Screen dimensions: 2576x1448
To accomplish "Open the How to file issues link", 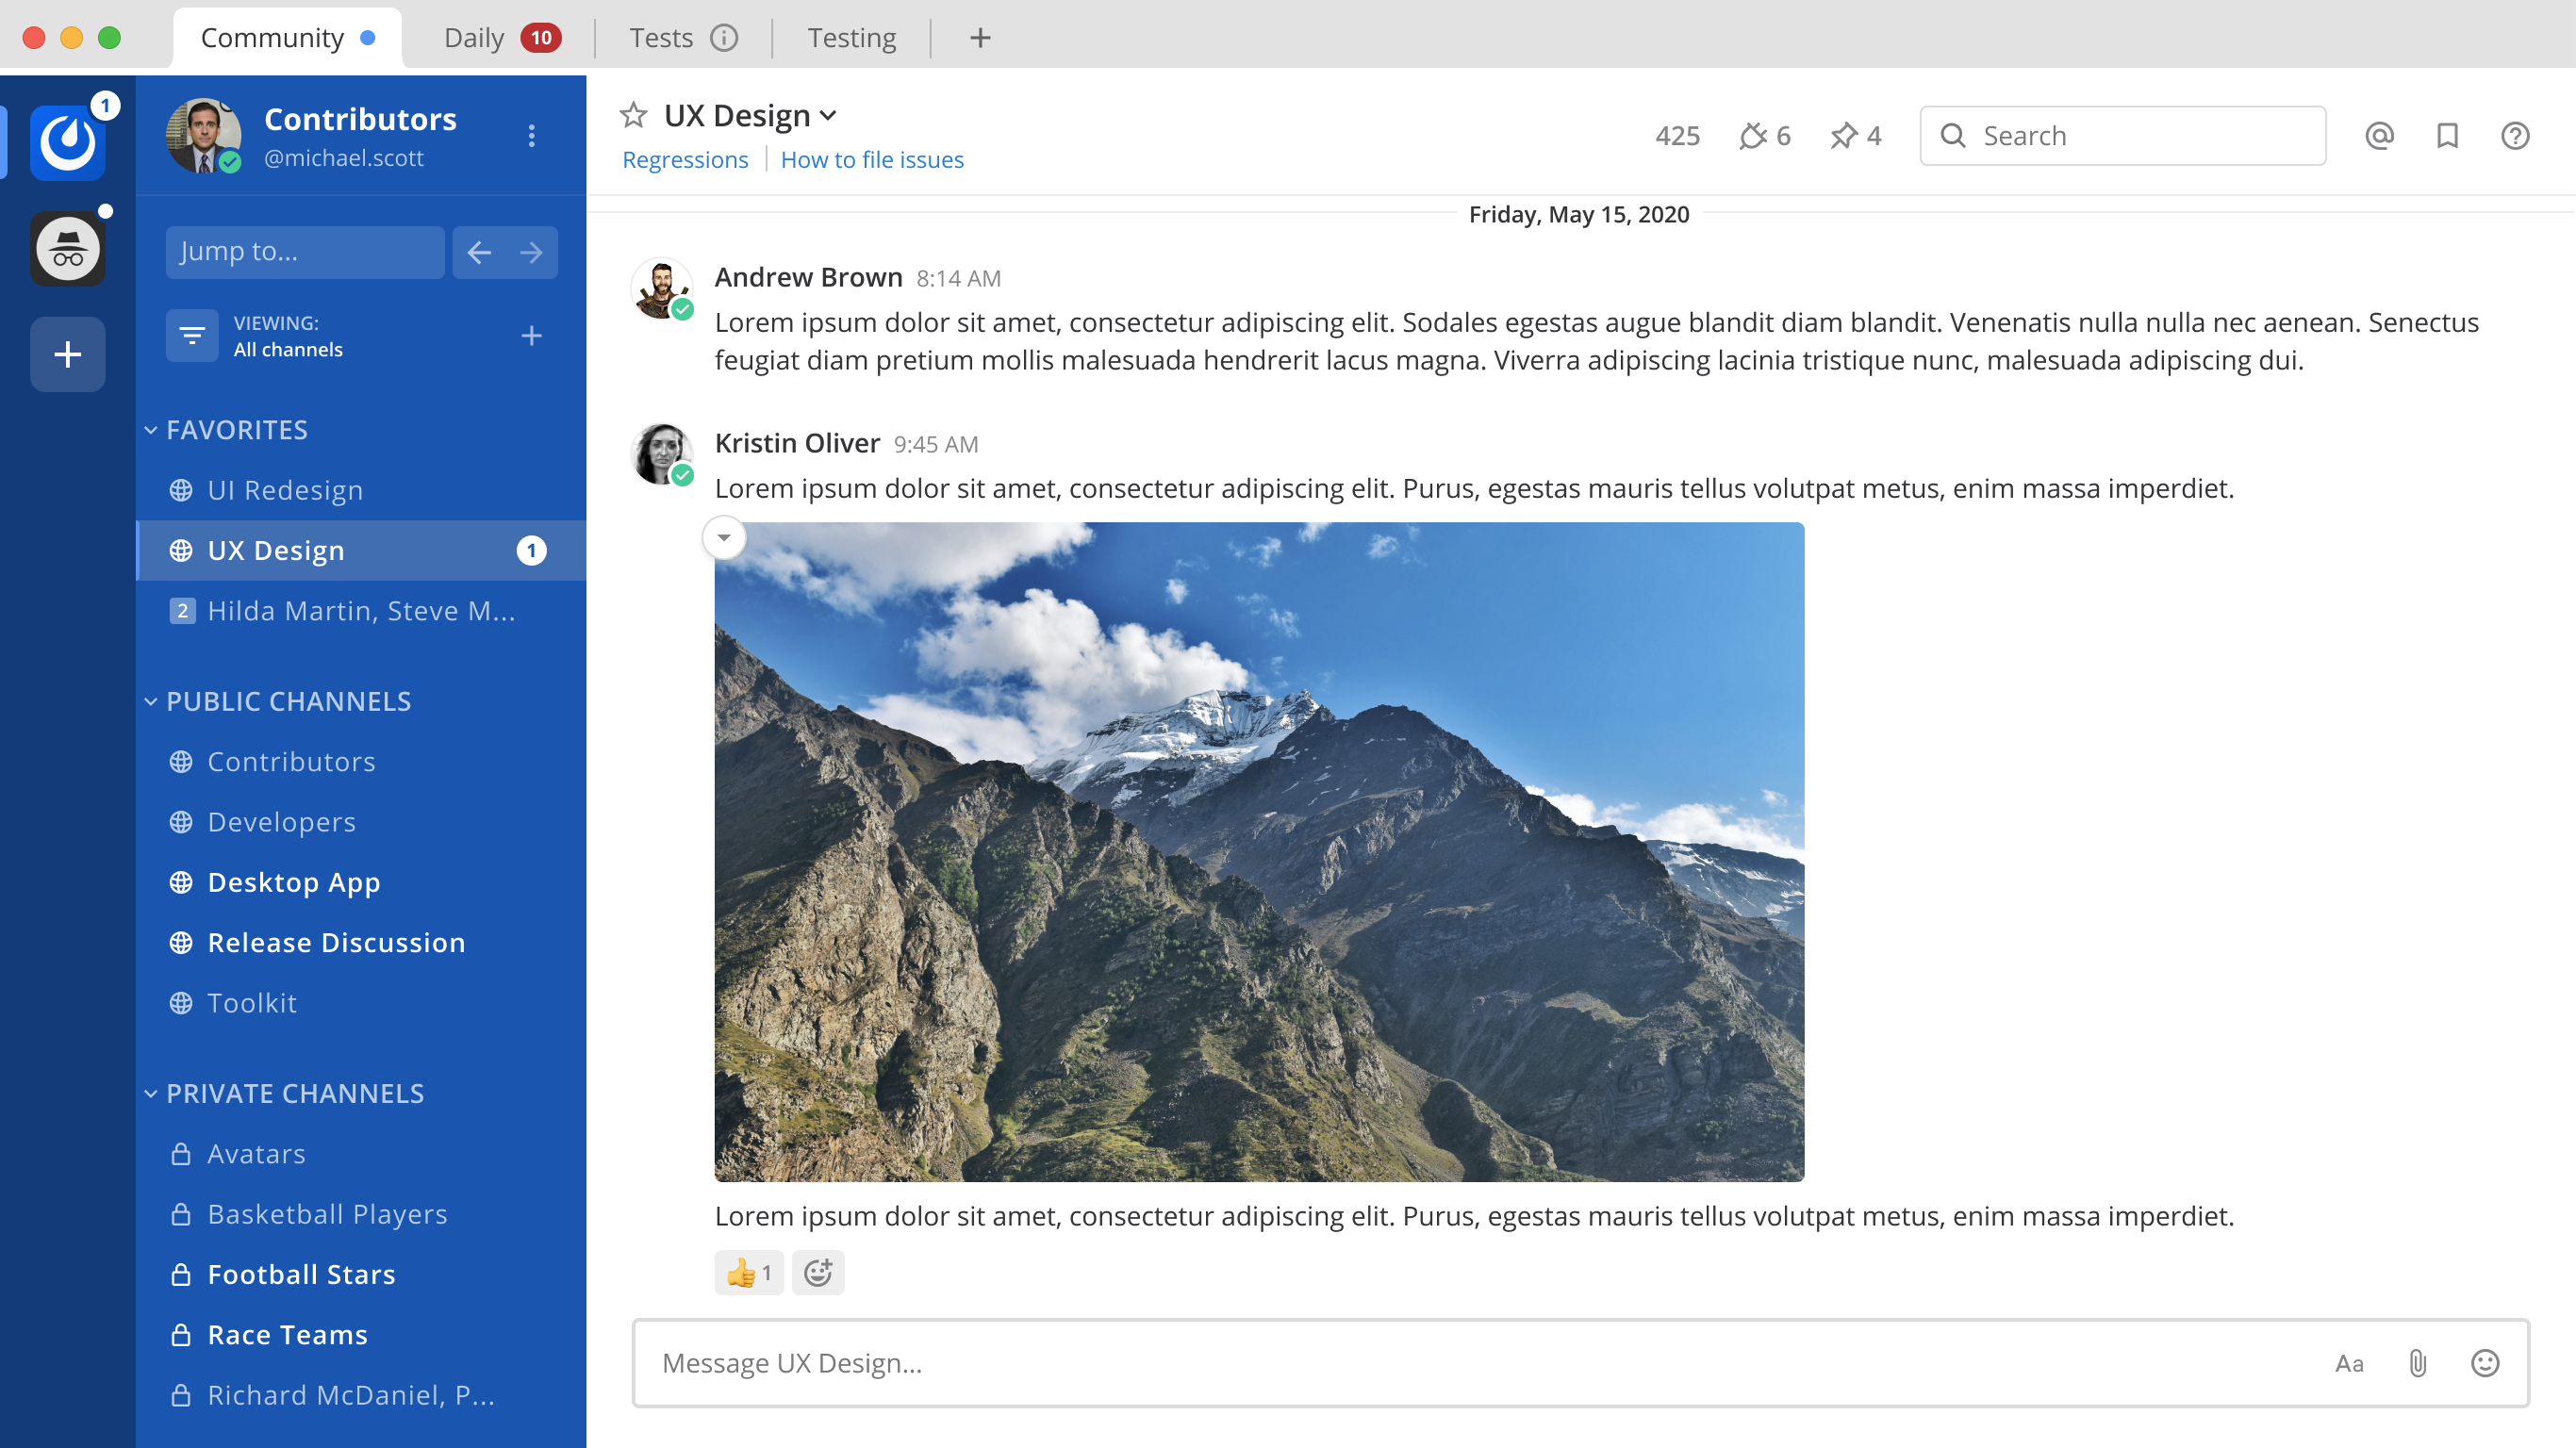I will (872, 160).
